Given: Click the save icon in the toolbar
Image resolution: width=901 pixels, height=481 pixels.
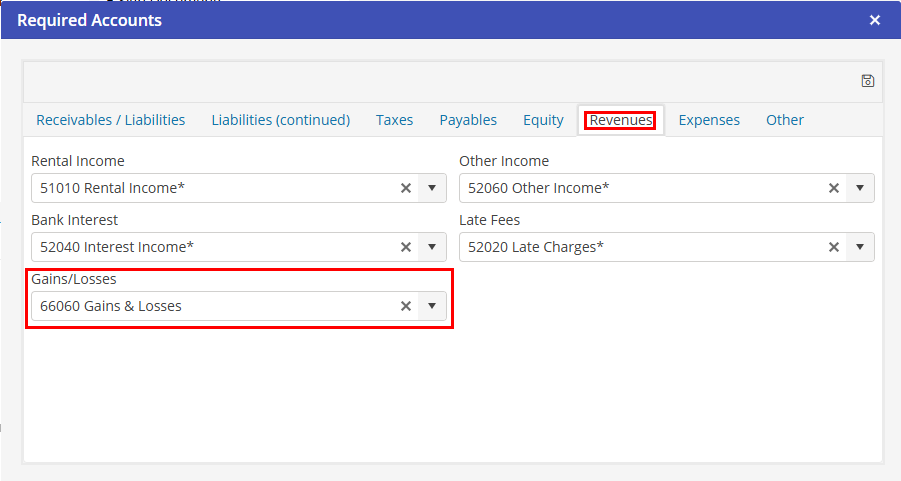Looking at the screenshot, I should (x=867, y=81).
